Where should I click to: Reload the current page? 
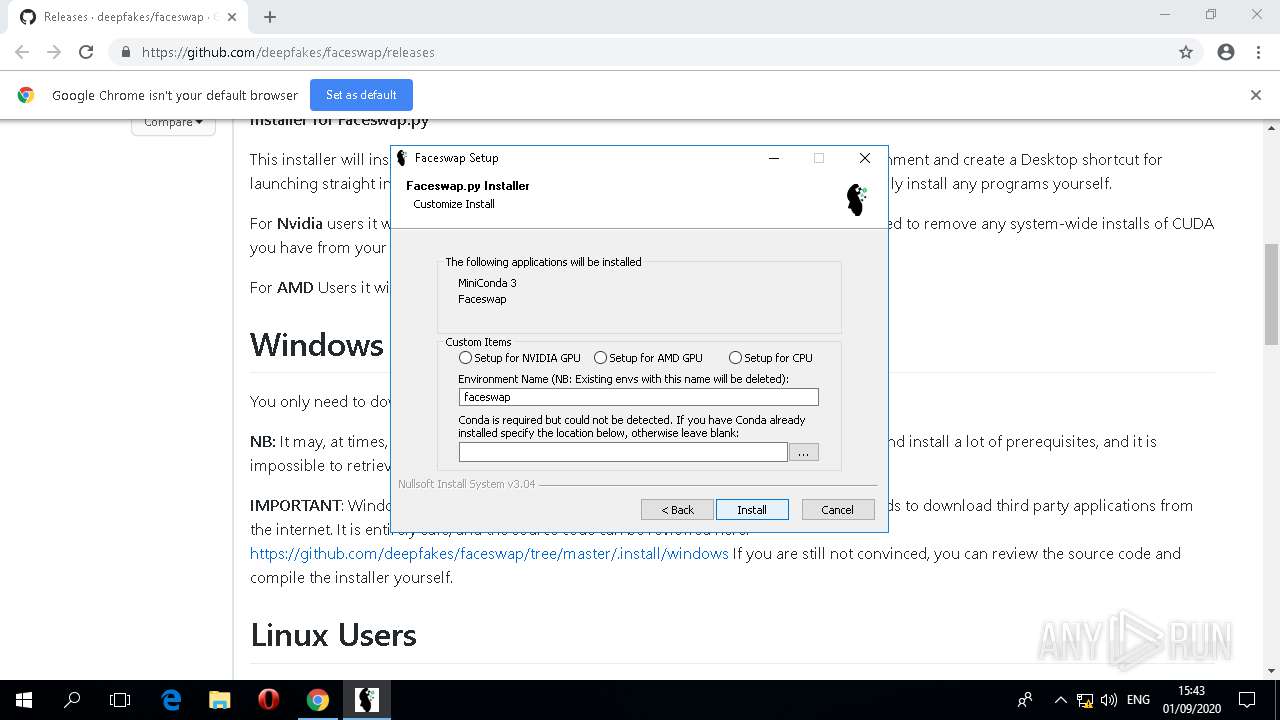tap(86, 52)
